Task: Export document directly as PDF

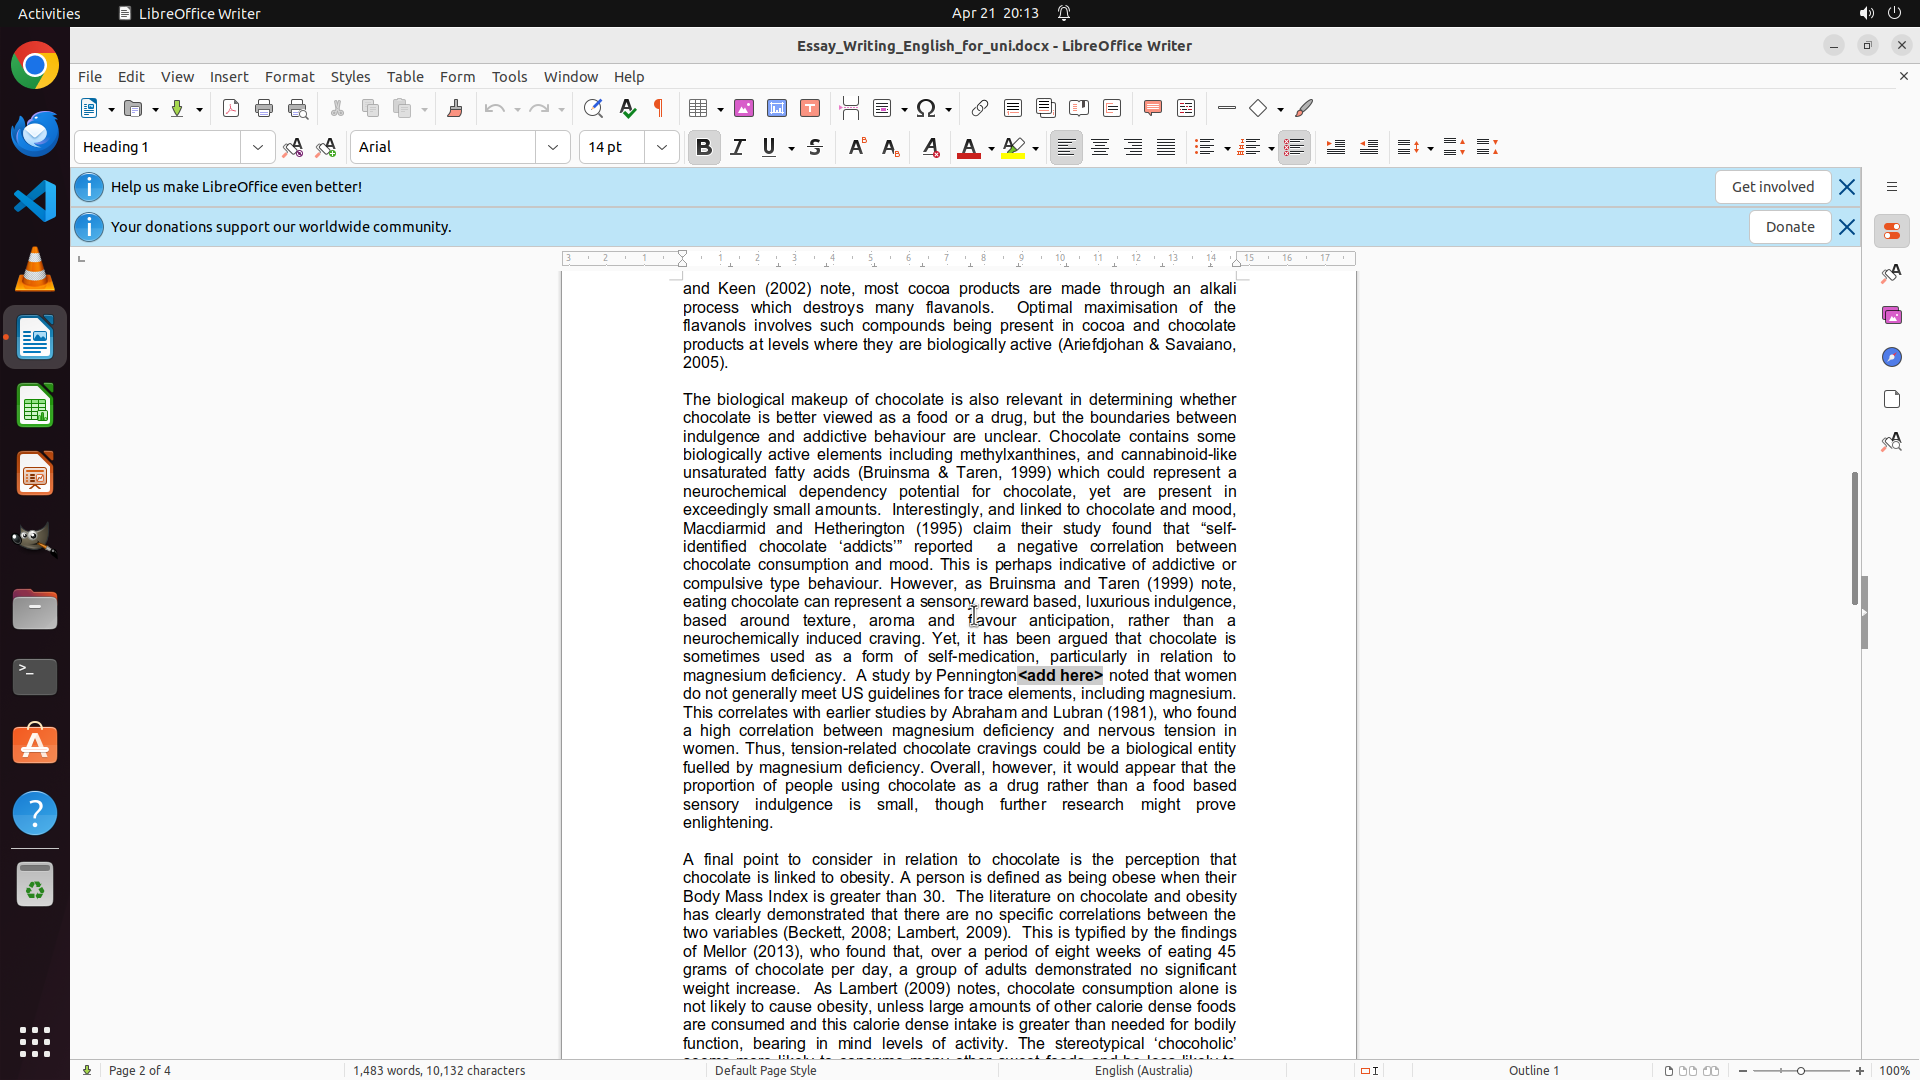Action: point(231,108)
